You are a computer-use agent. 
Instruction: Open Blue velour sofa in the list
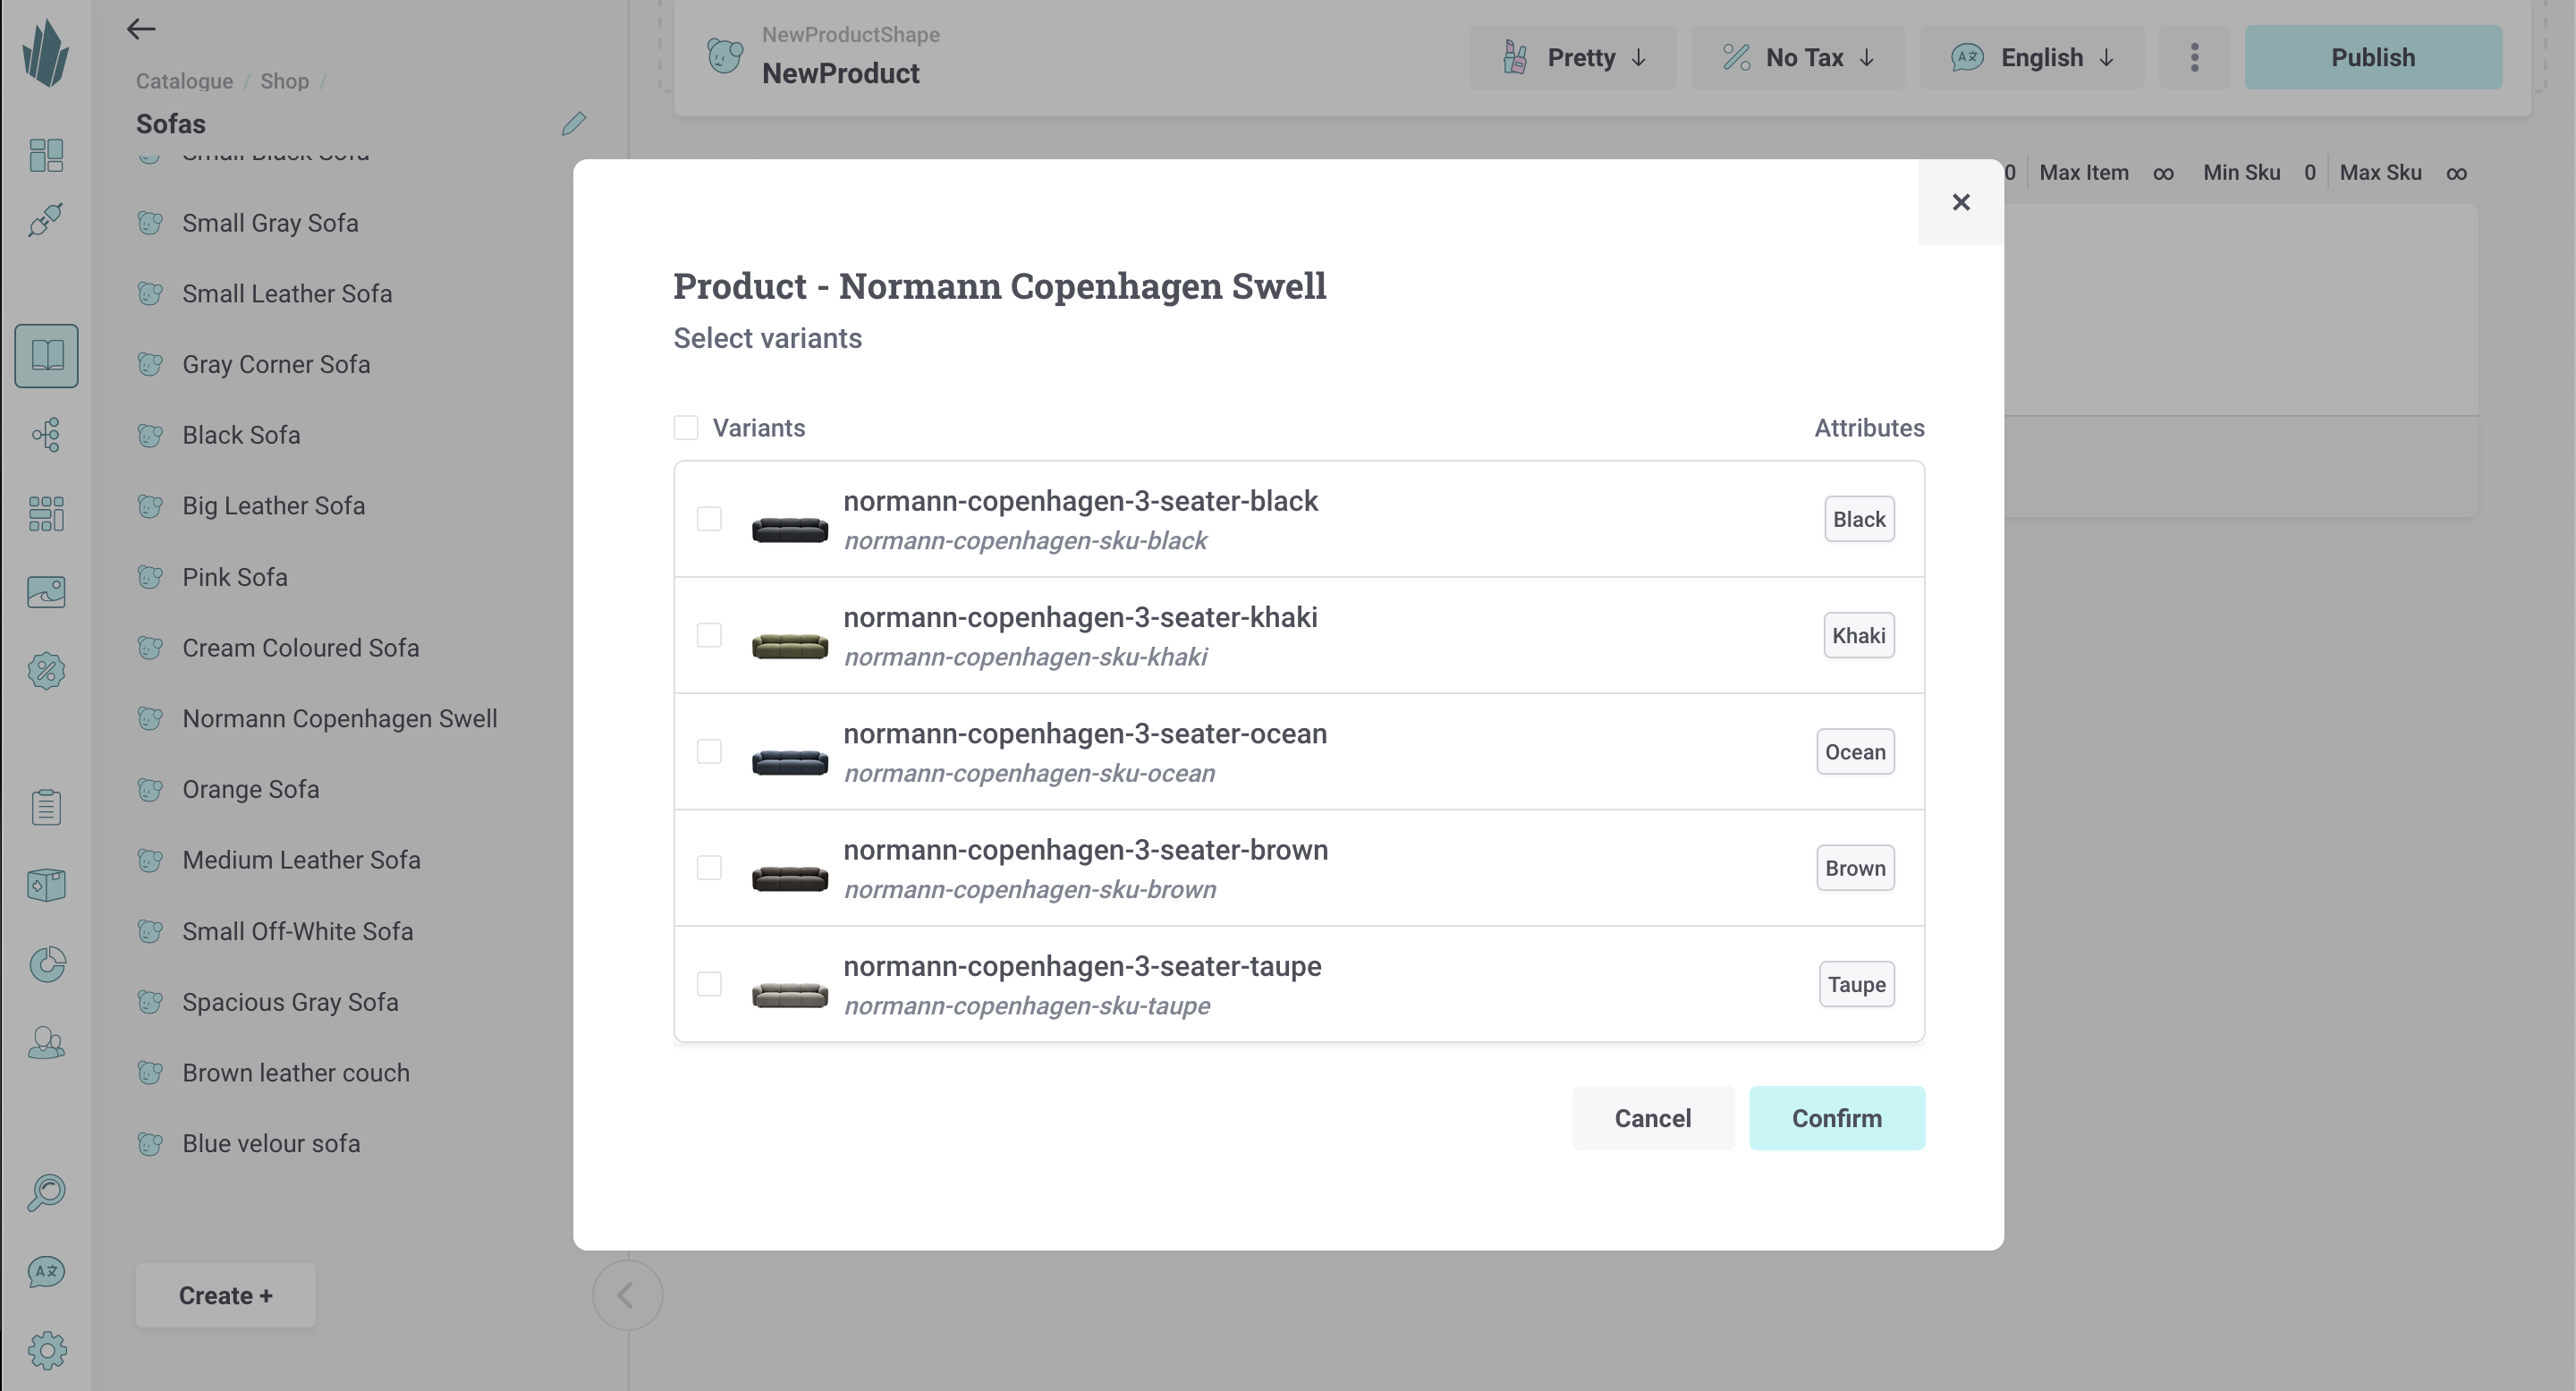271,1143
